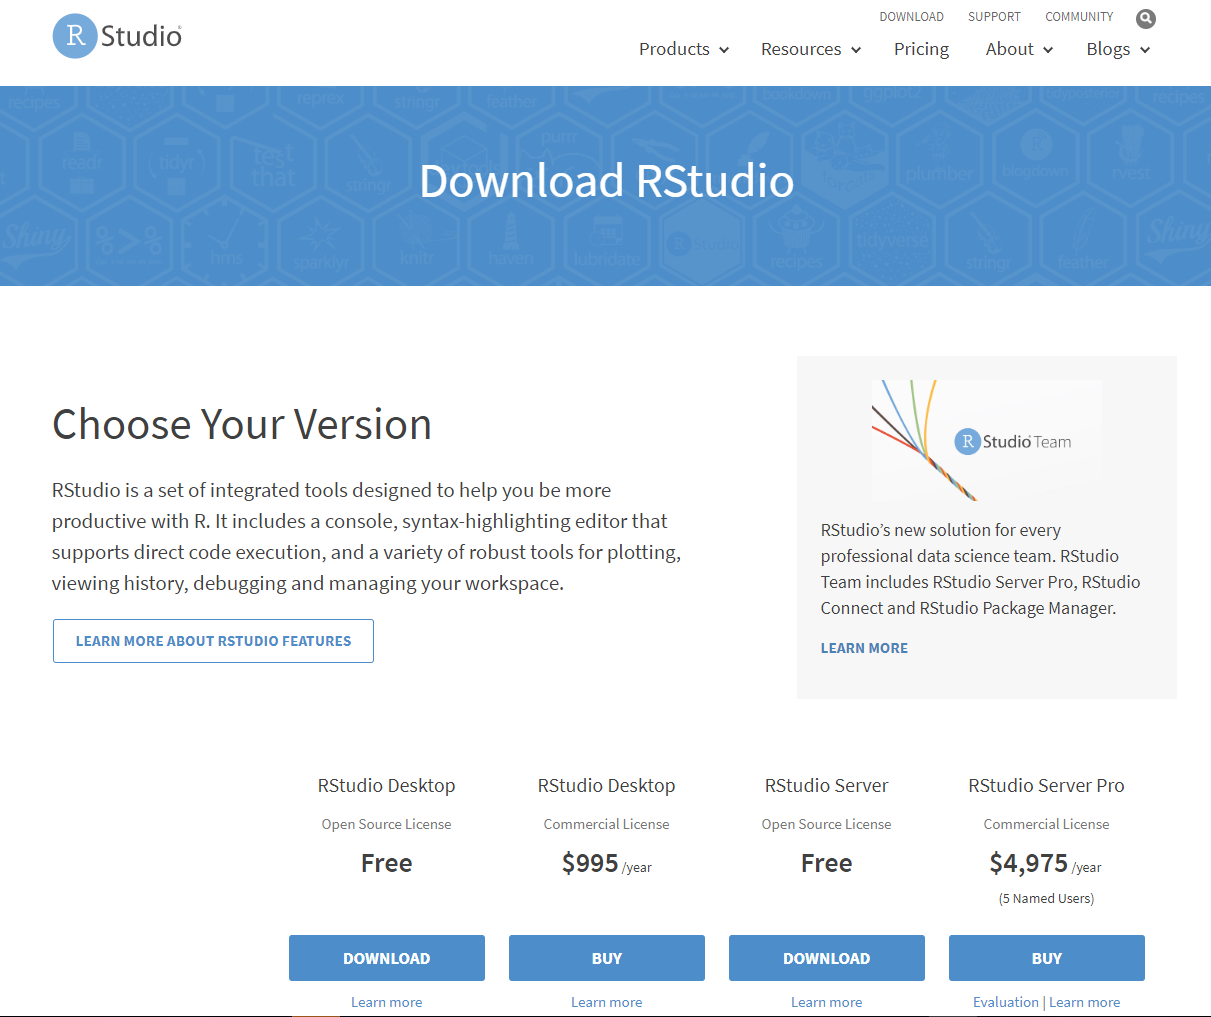Open the Products menu item
1211x1017 pixels.
click(674, 49)
